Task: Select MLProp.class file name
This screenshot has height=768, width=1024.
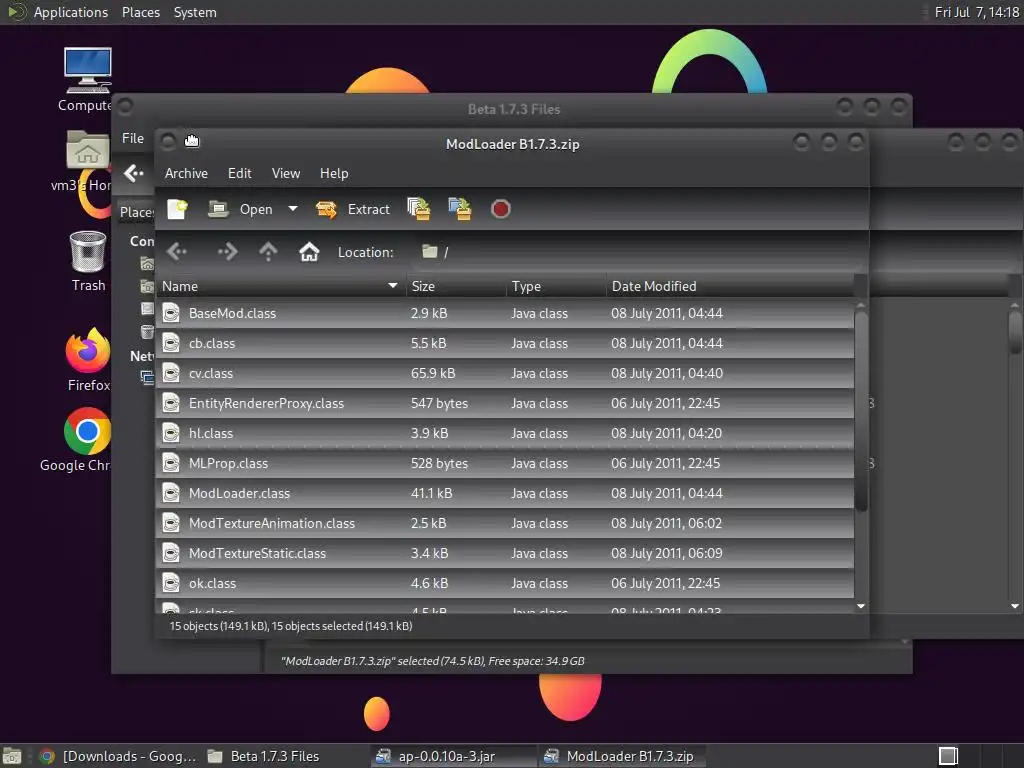Action: tap(228, 464)
